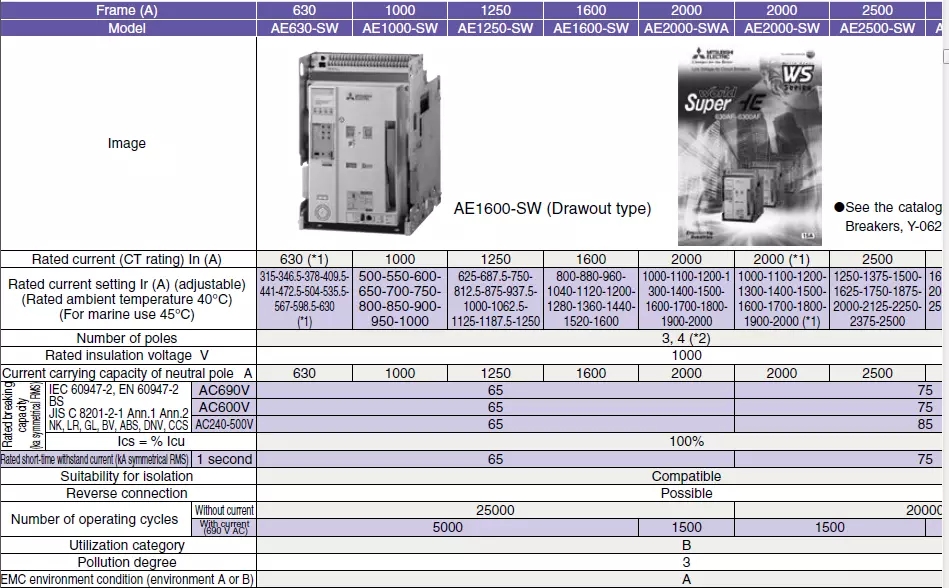Screen dimensions: 949x588
Task: Select the AE2000-SWA model column header
Action: [x=687, y=28]
